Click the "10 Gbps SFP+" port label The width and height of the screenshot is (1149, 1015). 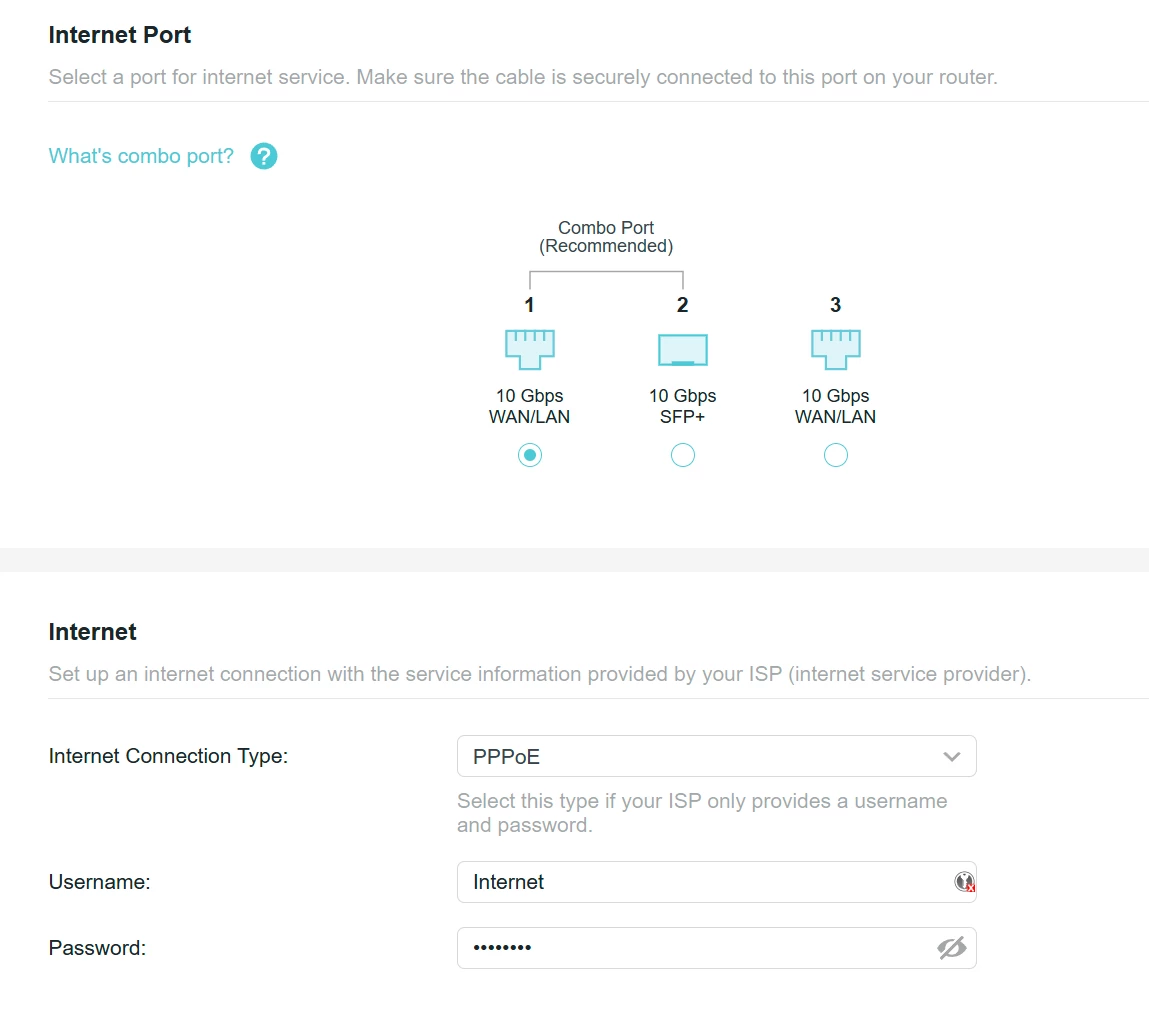click(x=682, y=406)
